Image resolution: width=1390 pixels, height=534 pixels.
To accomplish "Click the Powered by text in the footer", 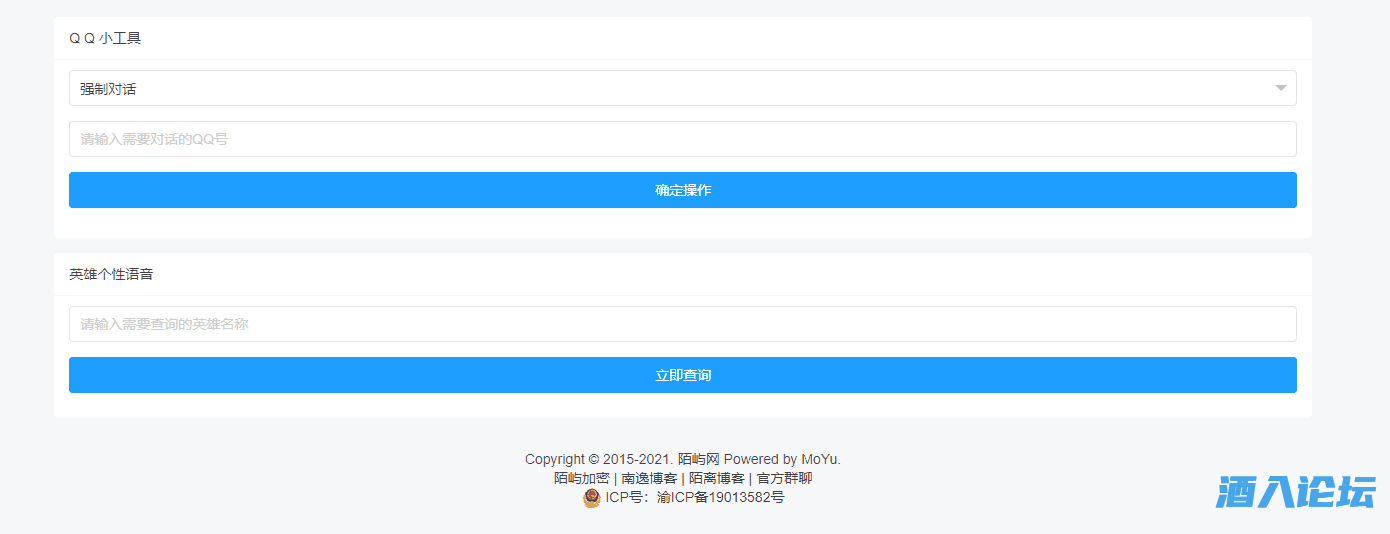I will click(x=760, y=459).
